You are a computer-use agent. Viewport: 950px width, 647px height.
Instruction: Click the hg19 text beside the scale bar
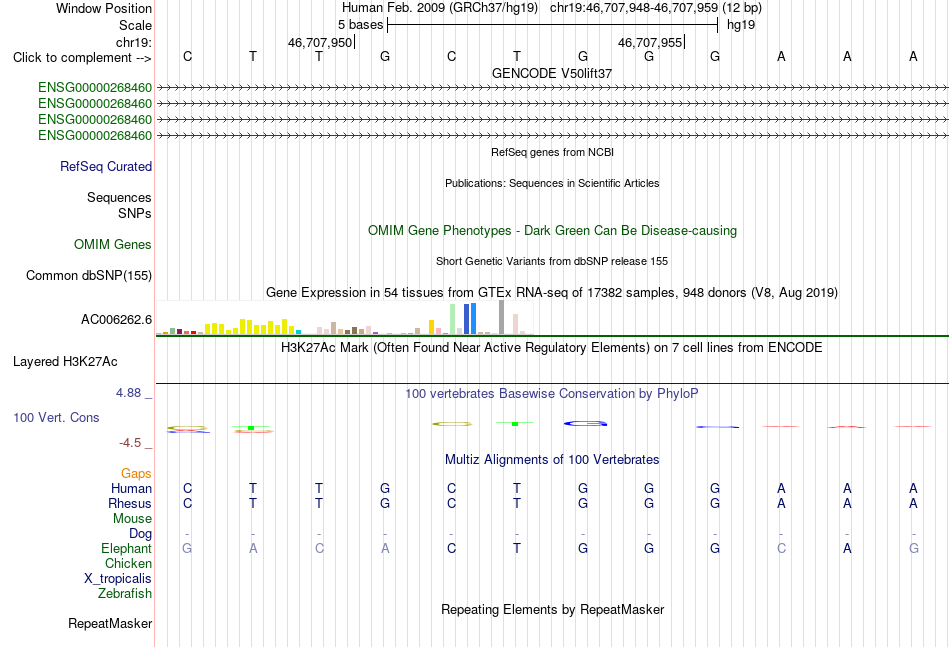tap(741, 25)
